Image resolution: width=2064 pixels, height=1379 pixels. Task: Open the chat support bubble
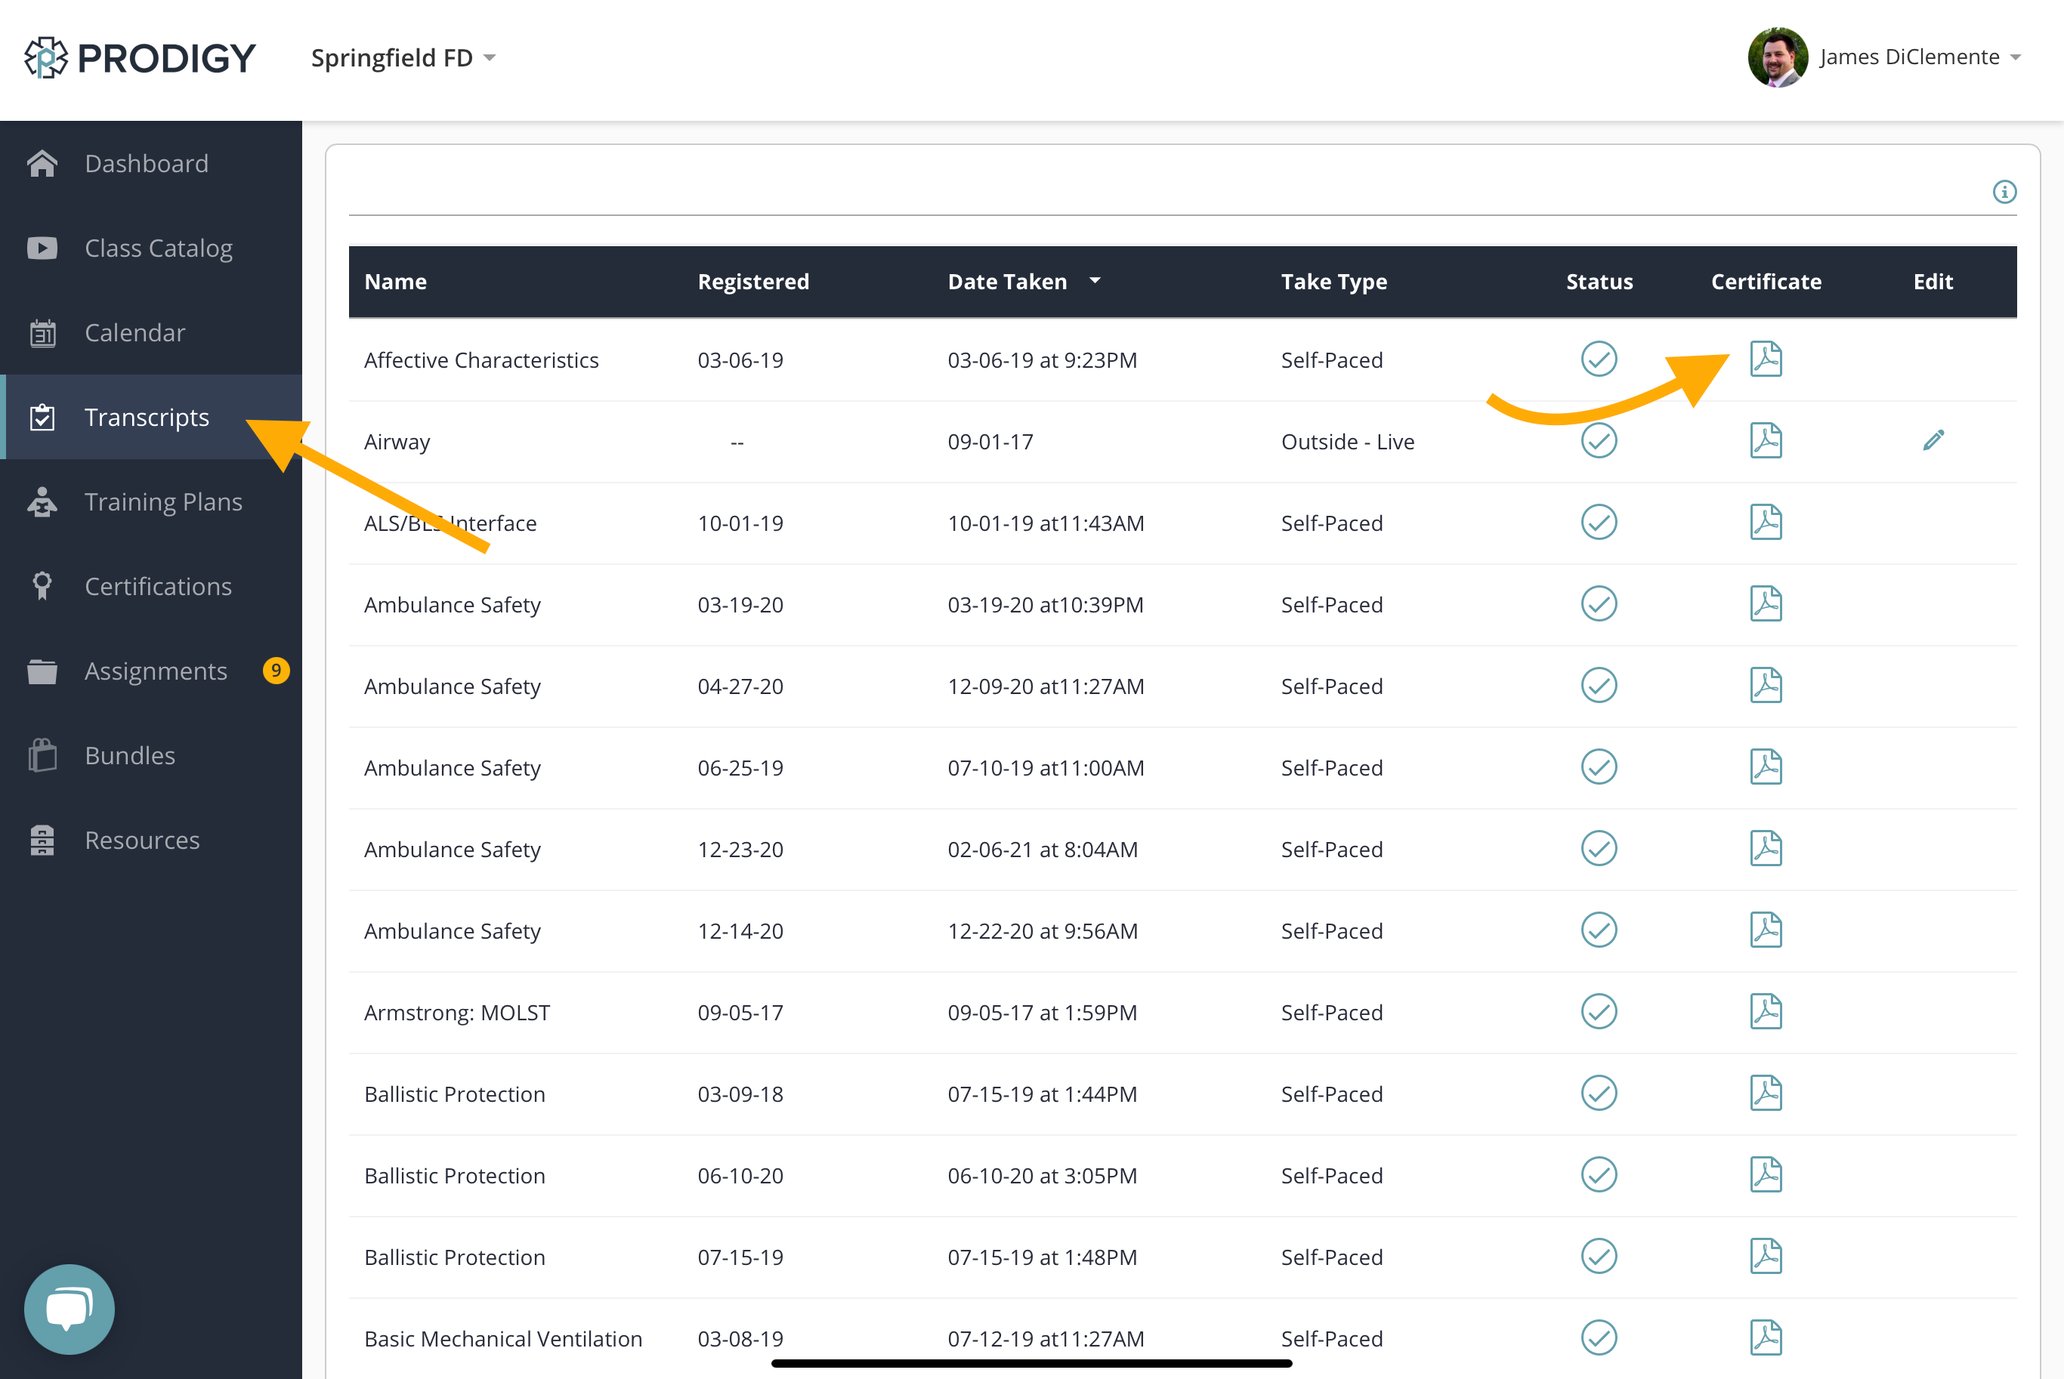coord(69,1309)
